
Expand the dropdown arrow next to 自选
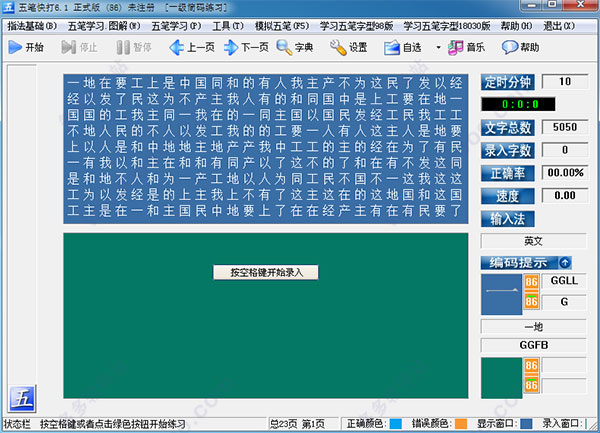[439, 47]
